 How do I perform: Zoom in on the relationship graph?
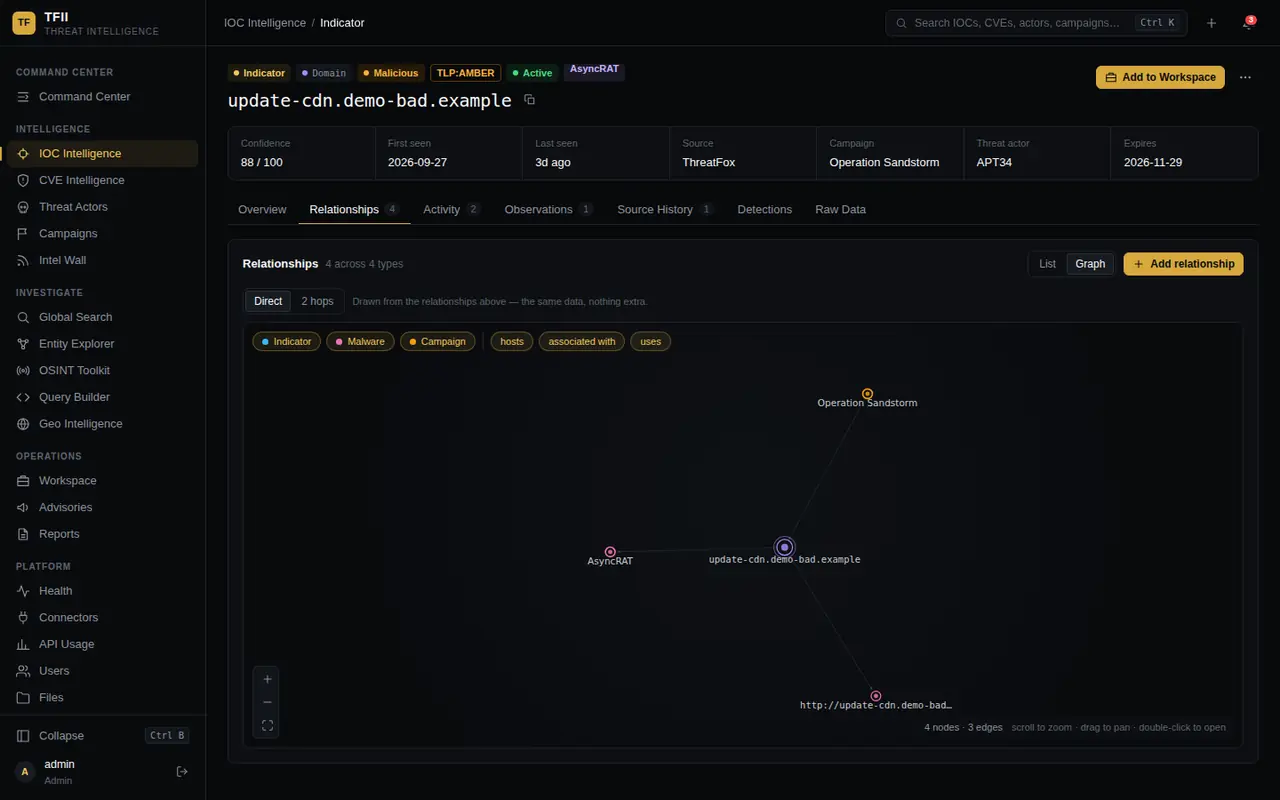(x=267, y=679)
